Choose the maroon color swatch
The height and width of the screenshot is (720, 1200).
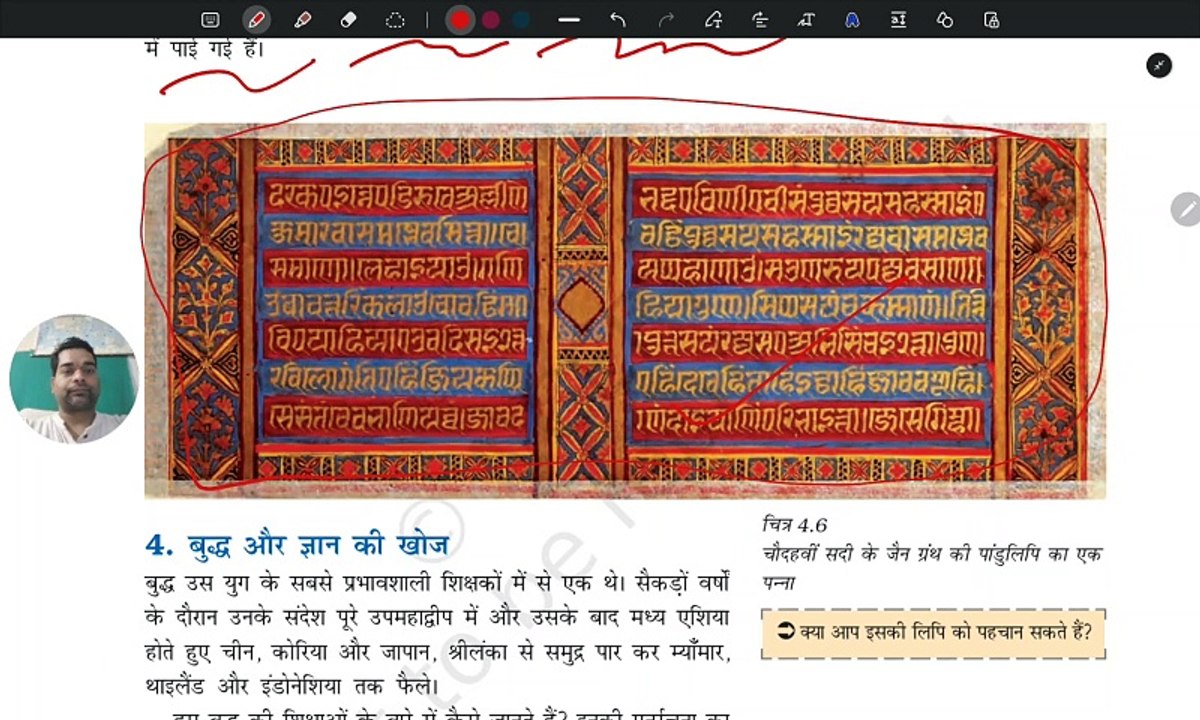pos(490,19)
